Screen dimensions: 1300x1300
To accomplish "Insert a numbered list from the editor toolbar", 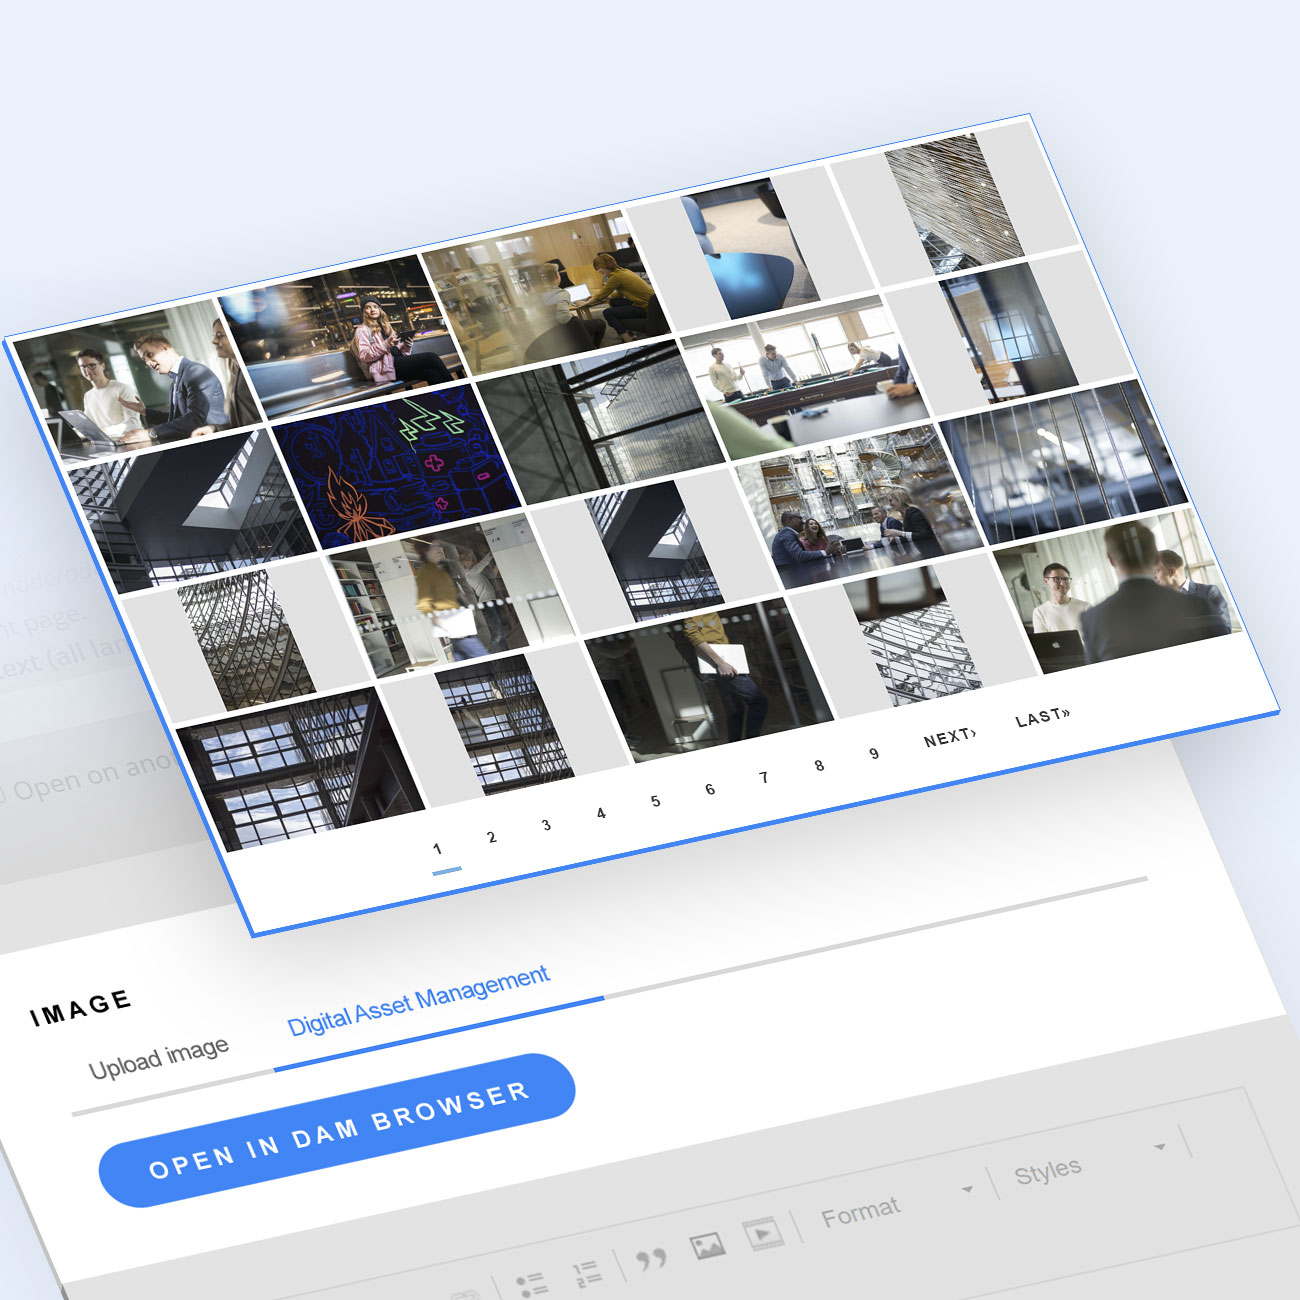I will [586, 1272].
